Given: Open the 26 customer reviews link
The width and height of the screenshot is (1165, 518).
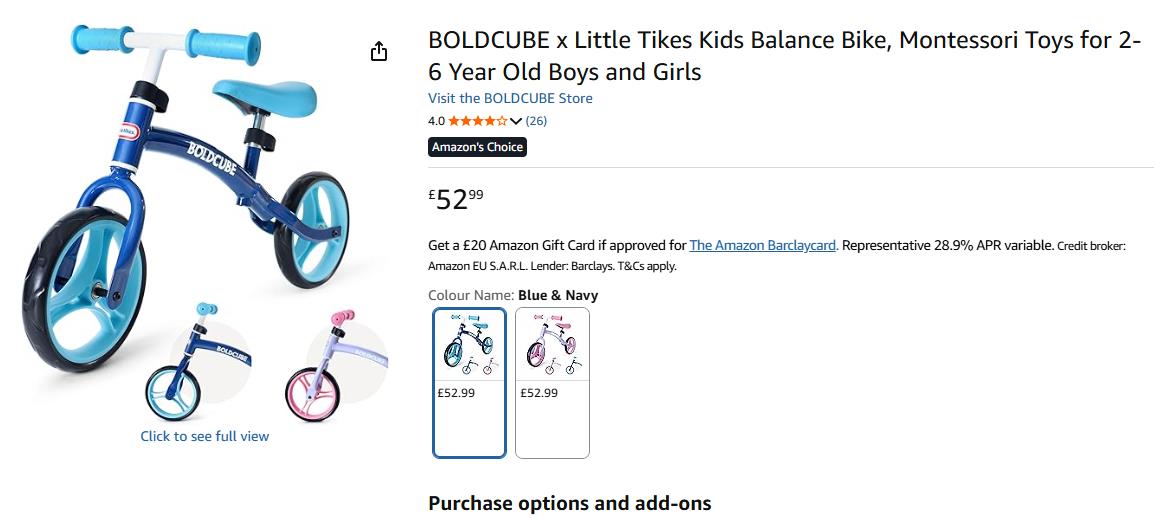Looking at the screenshot, I should tap(536, 121).
